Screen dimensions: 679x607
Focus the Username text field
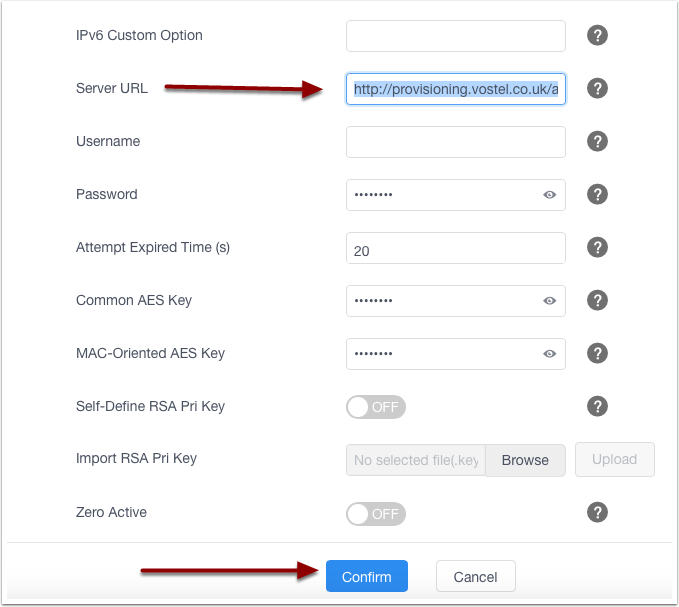click(456, 142)
